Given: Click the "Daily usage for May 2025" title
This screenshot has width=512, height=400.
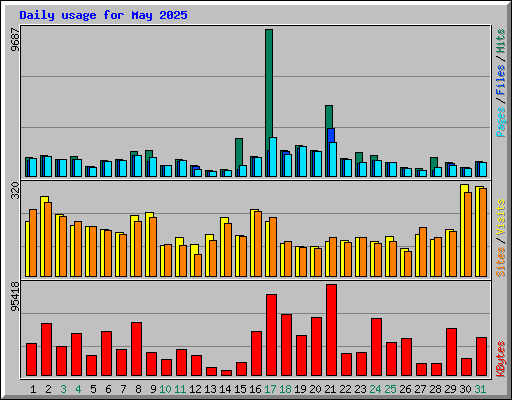Looking at the screenshot, I should [x=103, y=15].
